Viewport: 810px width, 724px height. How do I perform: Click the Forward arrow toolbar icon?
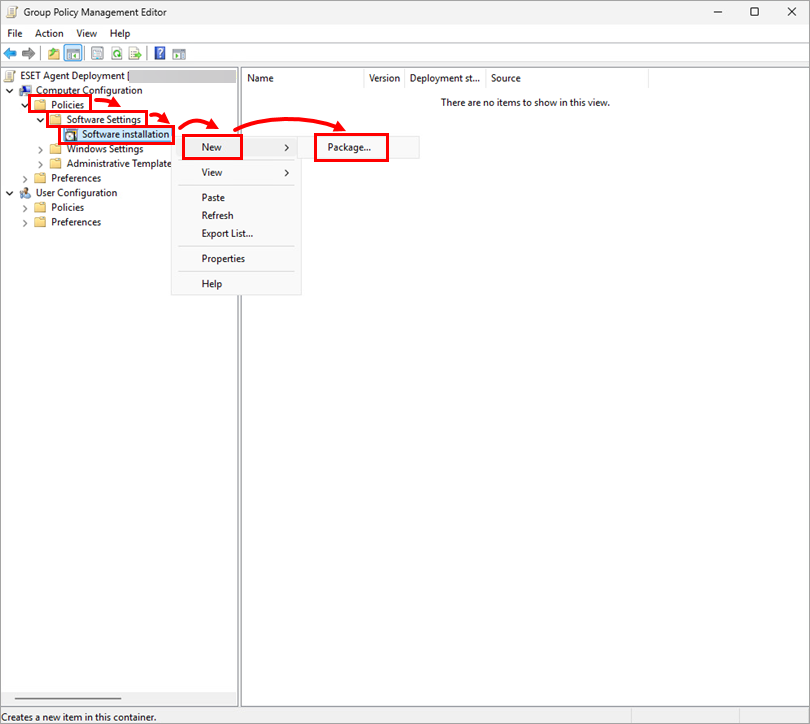pyautogui.click(x=28, y=54)
